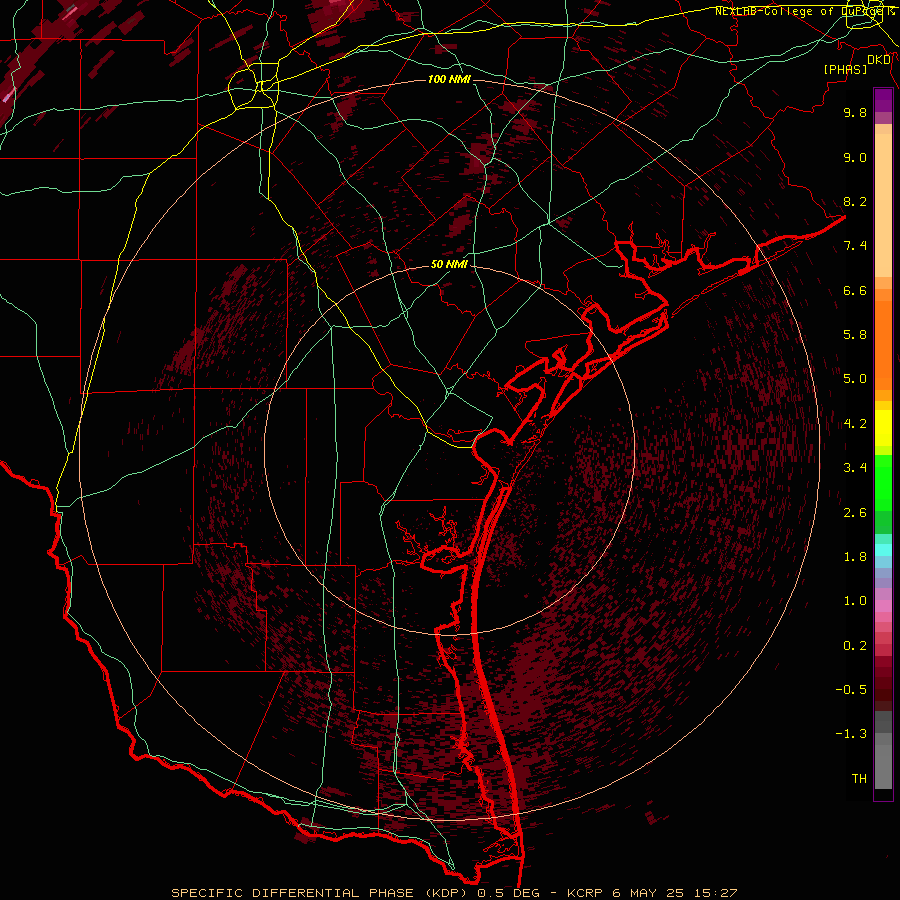Pick the yellow segment of the color bar
The image size is (900, 900).
pyautogui.click(x=883, y=428)
